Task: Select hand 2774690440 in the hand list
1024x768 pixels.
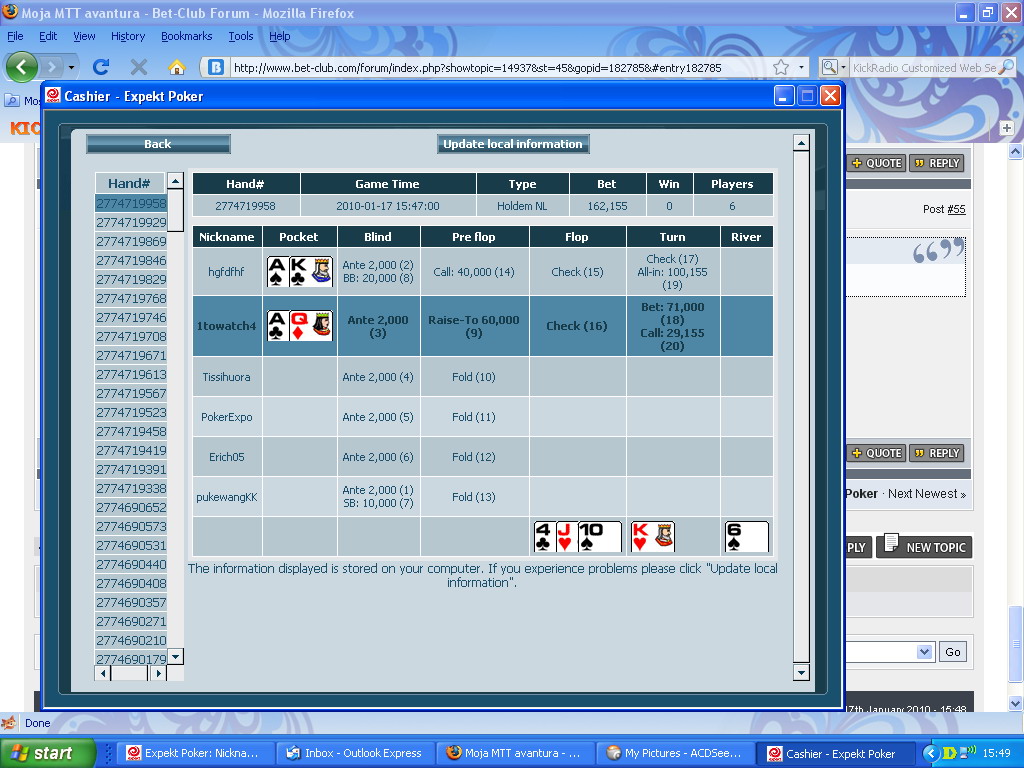Action: [131, 564]
